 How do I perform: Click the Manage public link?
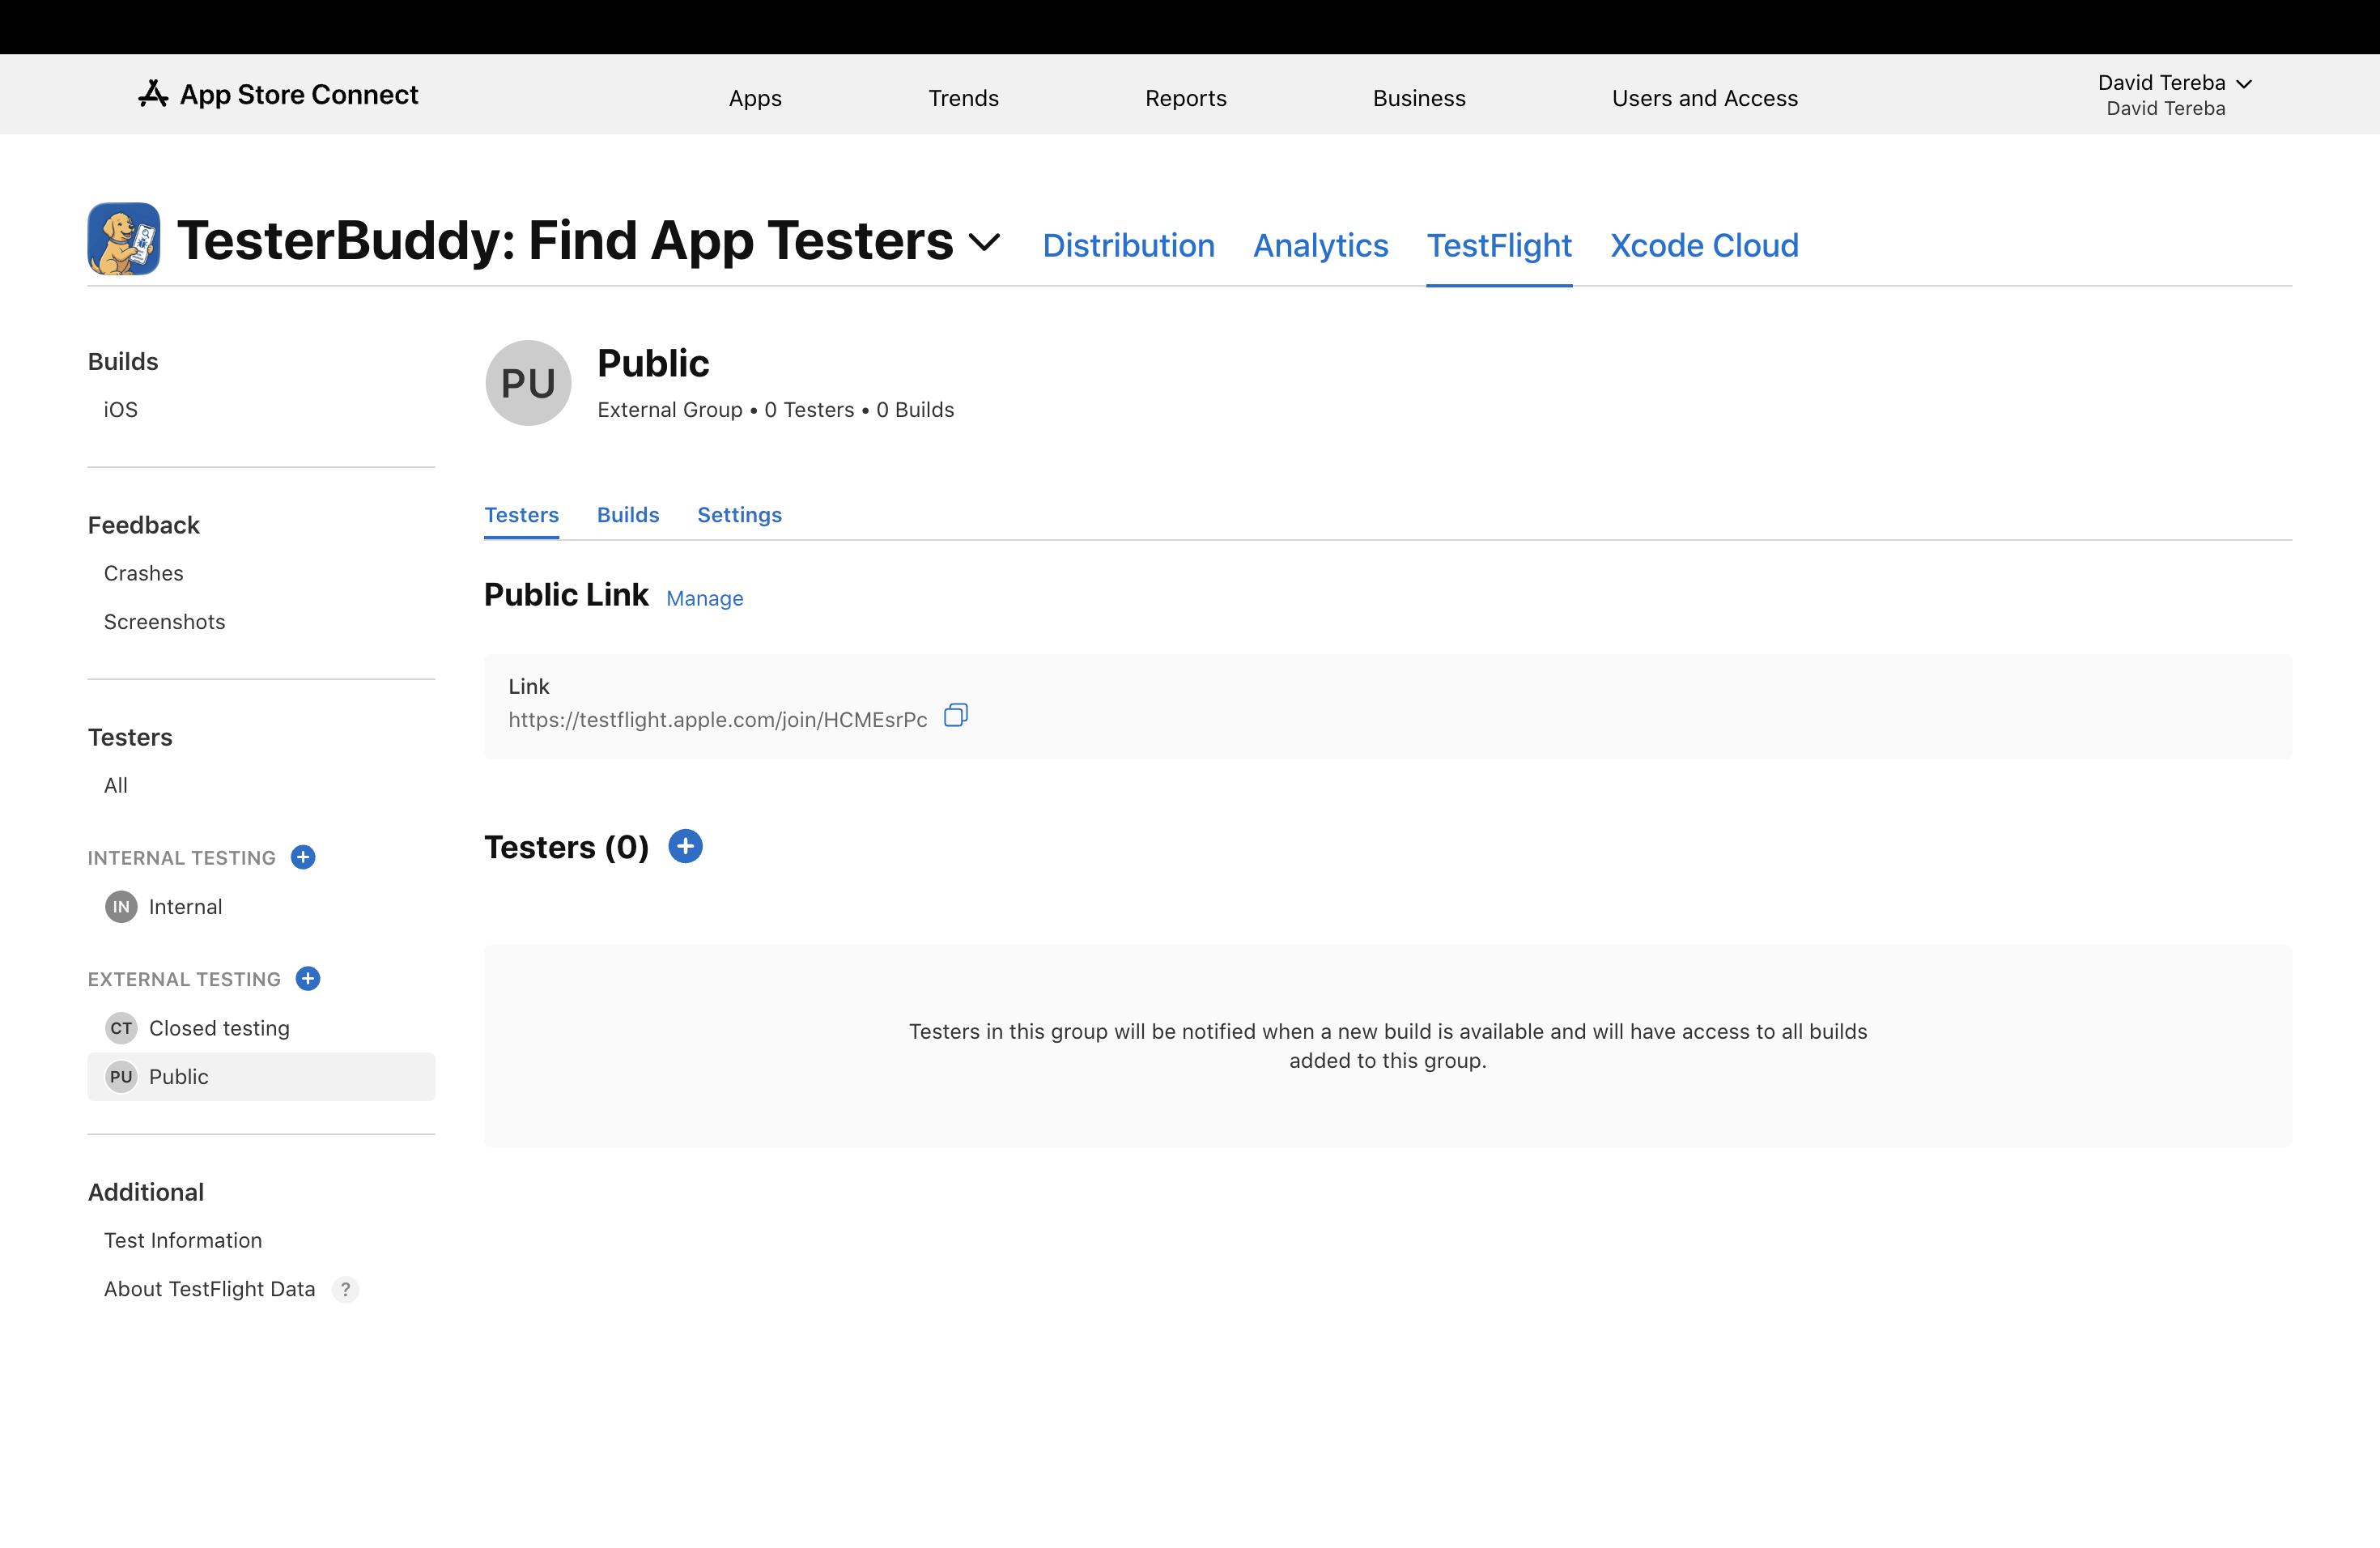point(705,598)
